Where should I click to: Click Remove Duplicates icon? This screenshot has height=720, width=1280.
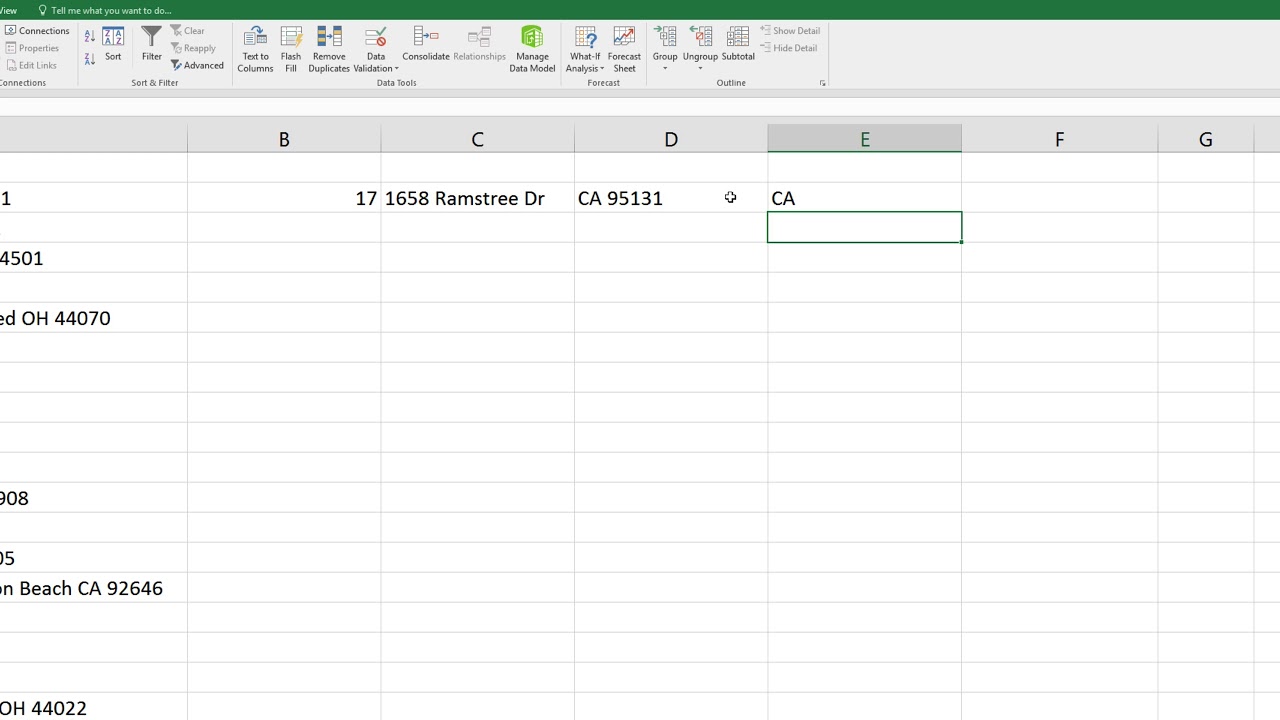[329, 49]
